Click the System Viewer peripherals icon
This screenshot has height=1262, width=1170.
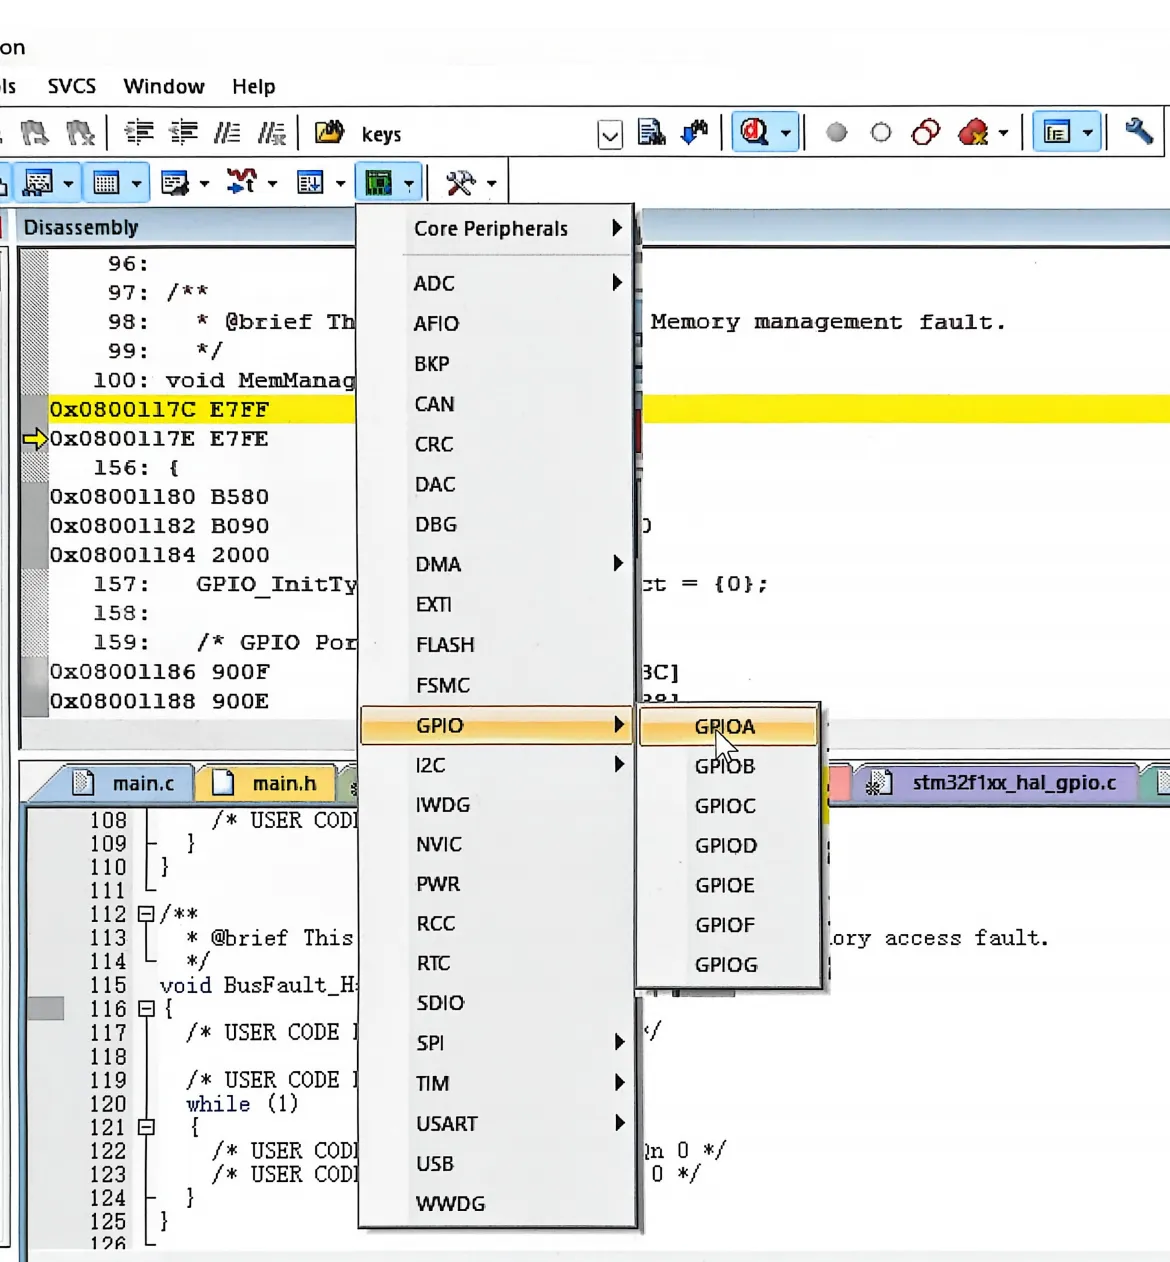point(378,183)
